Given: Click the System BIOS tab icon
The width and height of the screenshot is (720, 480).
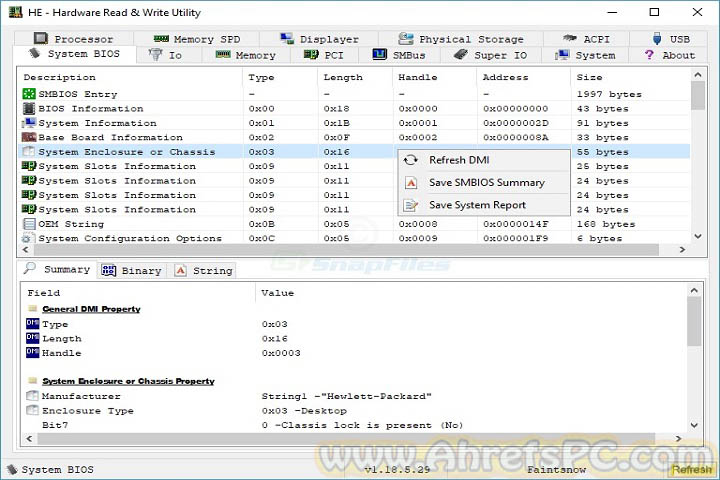Looking at the screenshot, I should coord(34,53).
